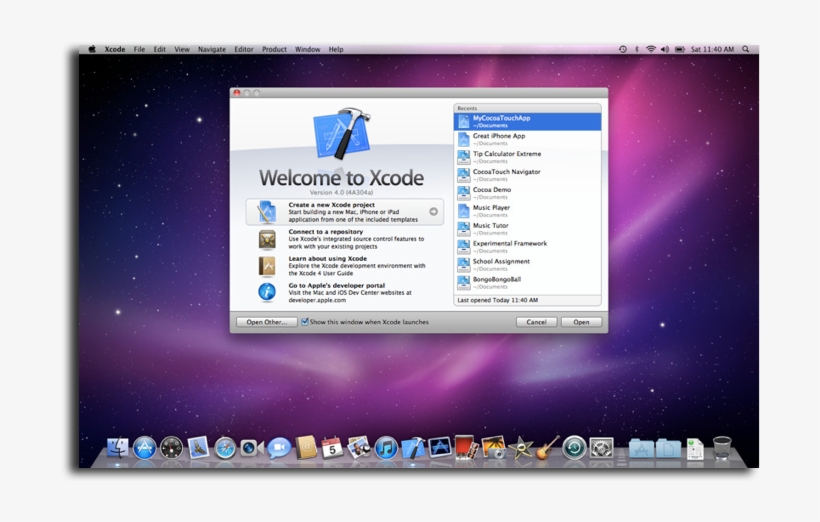This screenshot has height=522, width=820.
Task: Launch Safari from the Dock
Action: (225, 448)
